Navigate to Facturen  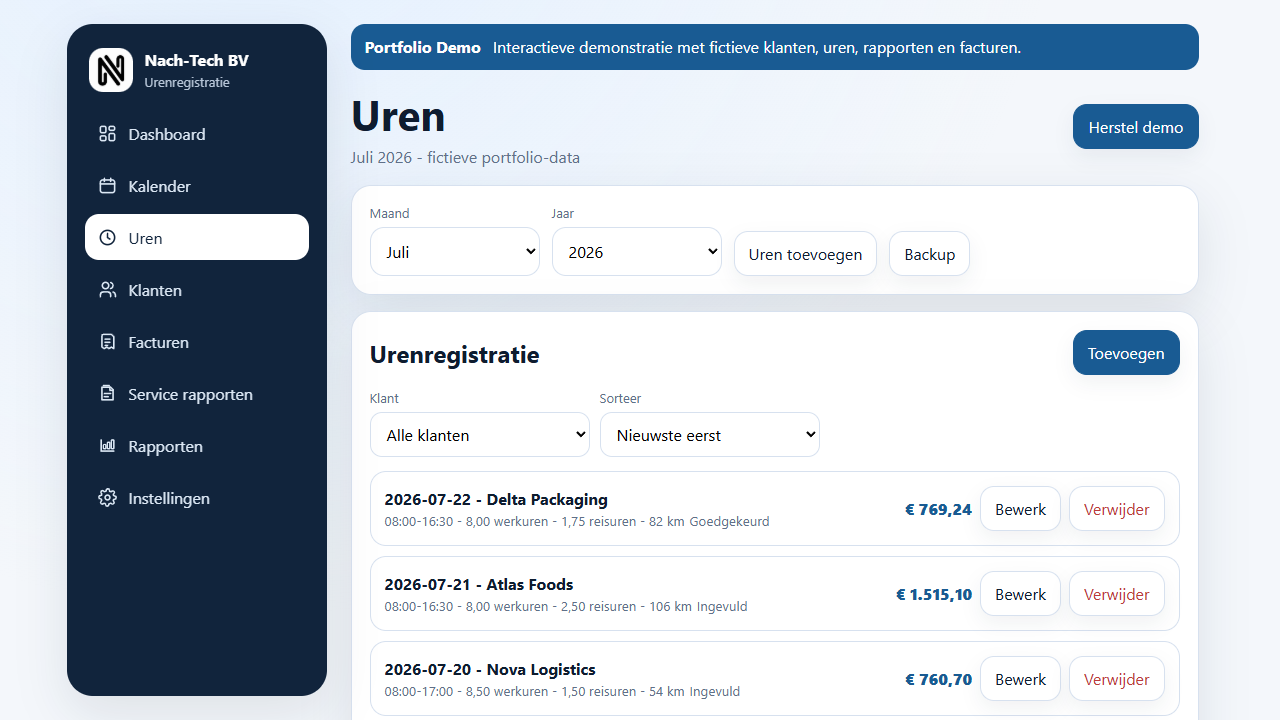coord(197,342)
